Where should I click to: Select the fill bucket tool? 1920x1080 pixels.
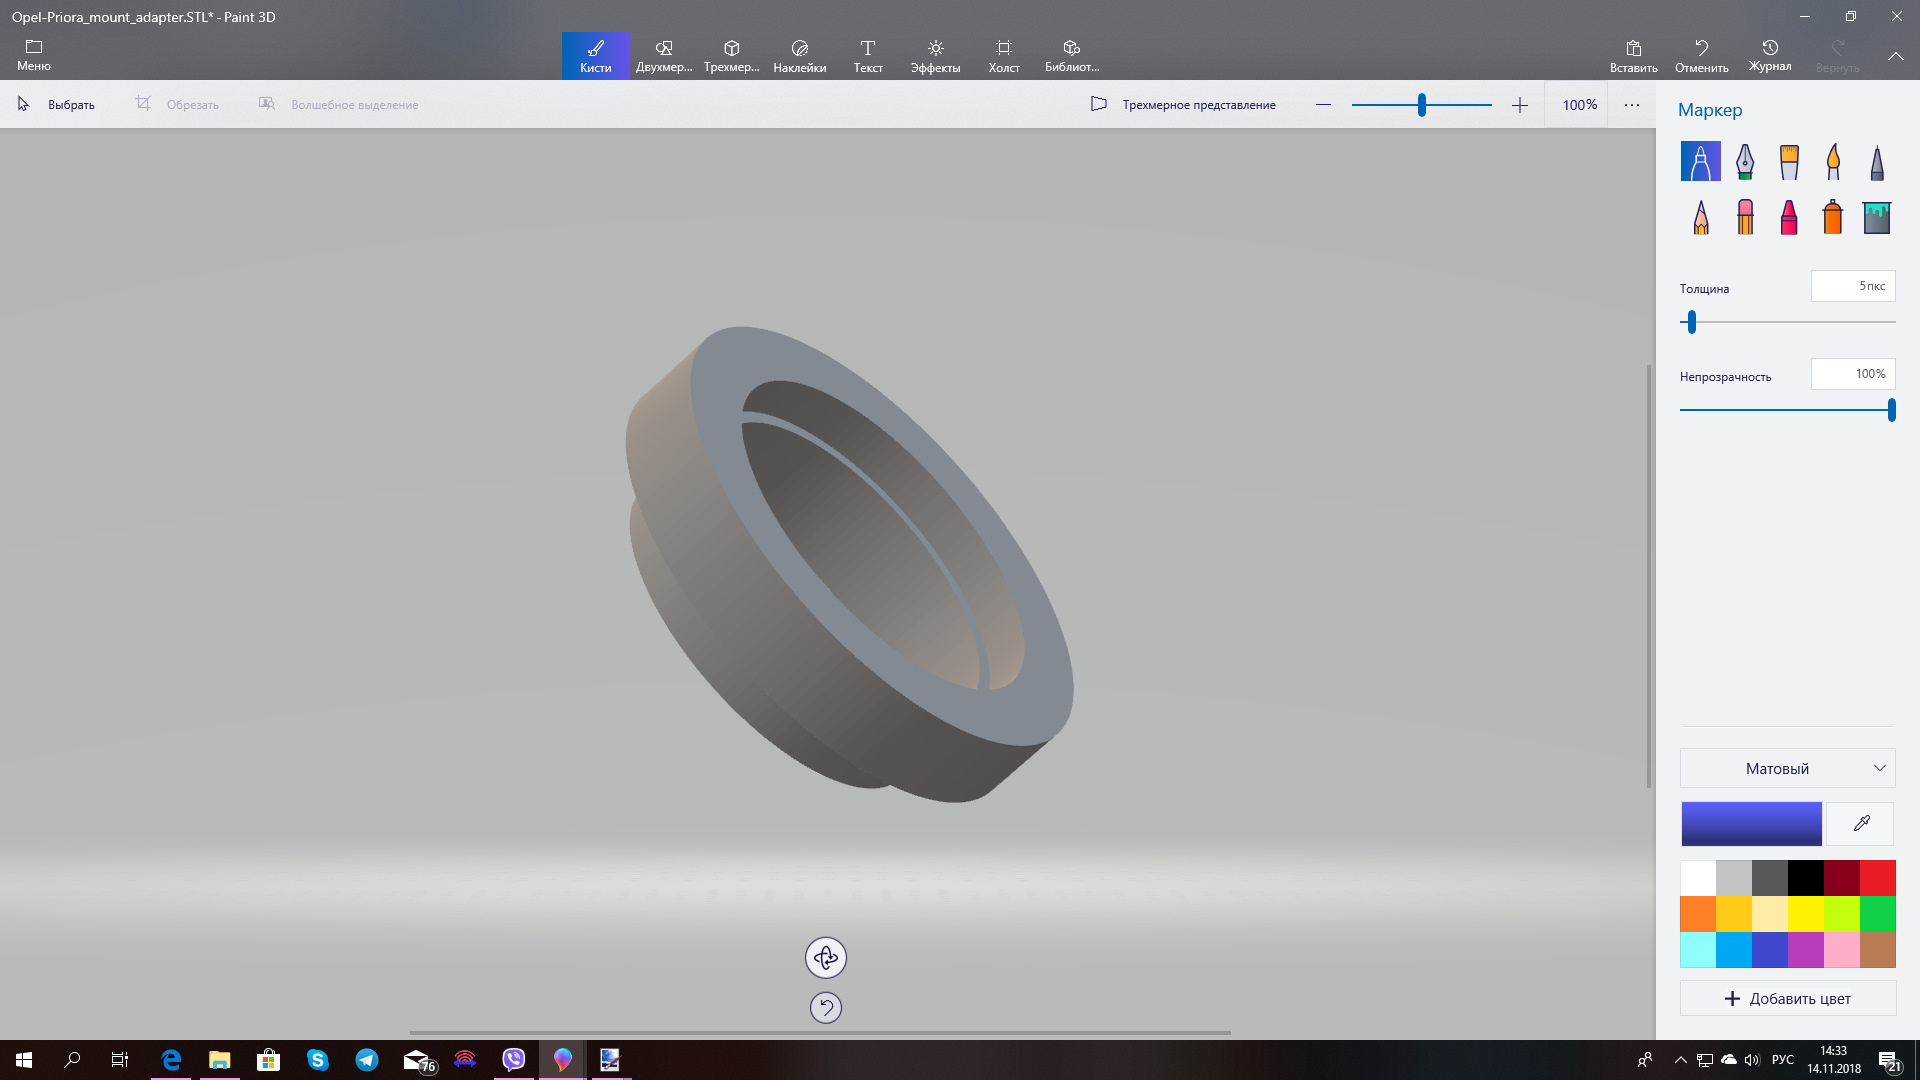click(x=1877, y=217)
